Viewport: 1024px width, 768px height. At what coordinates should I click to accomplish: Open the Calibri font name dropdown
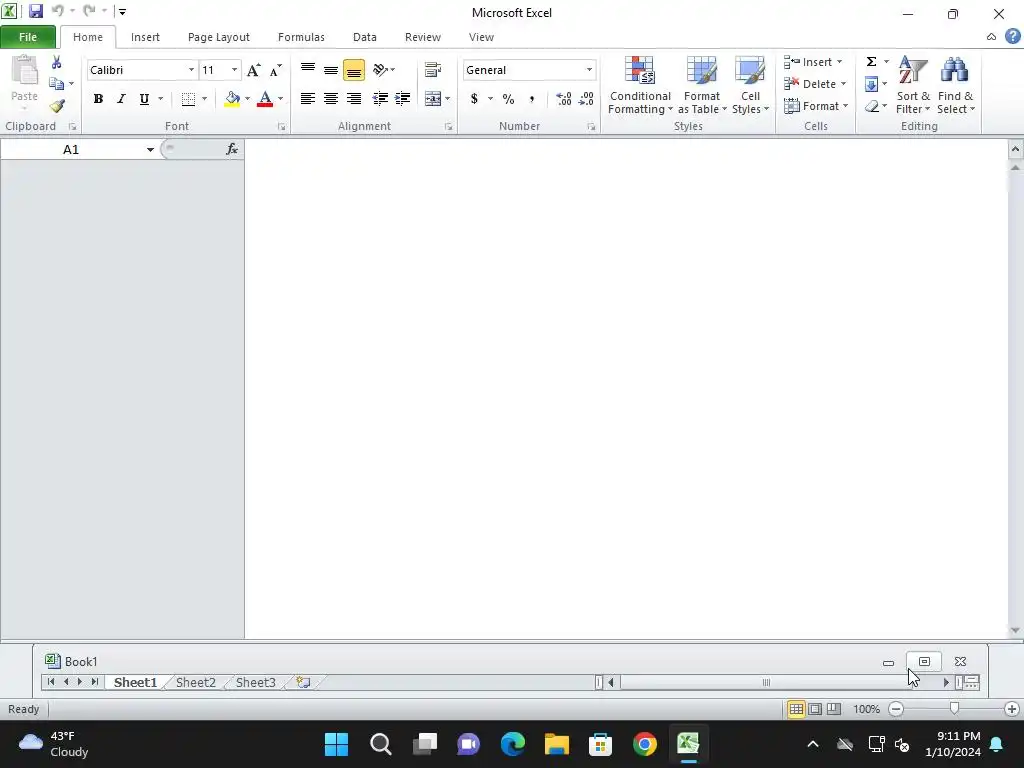tap(191, 70)
